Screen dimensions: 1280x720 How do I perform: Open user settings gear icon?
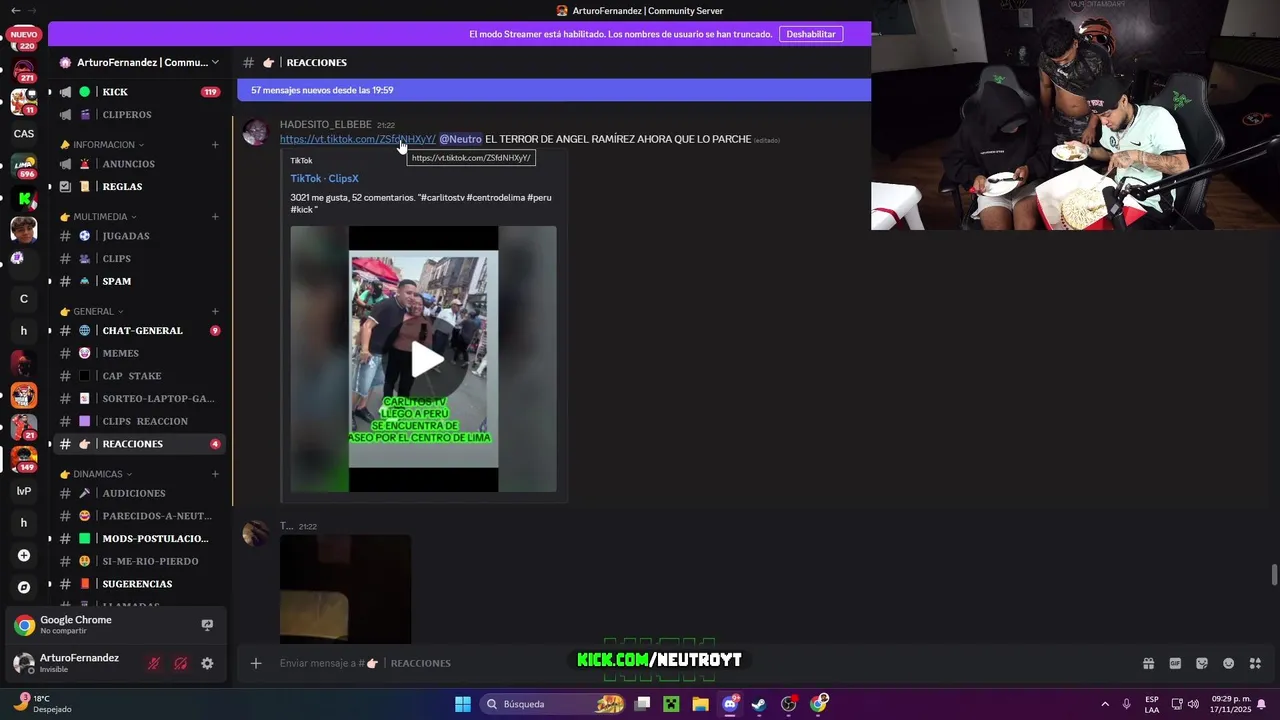[x=207, y=663]
